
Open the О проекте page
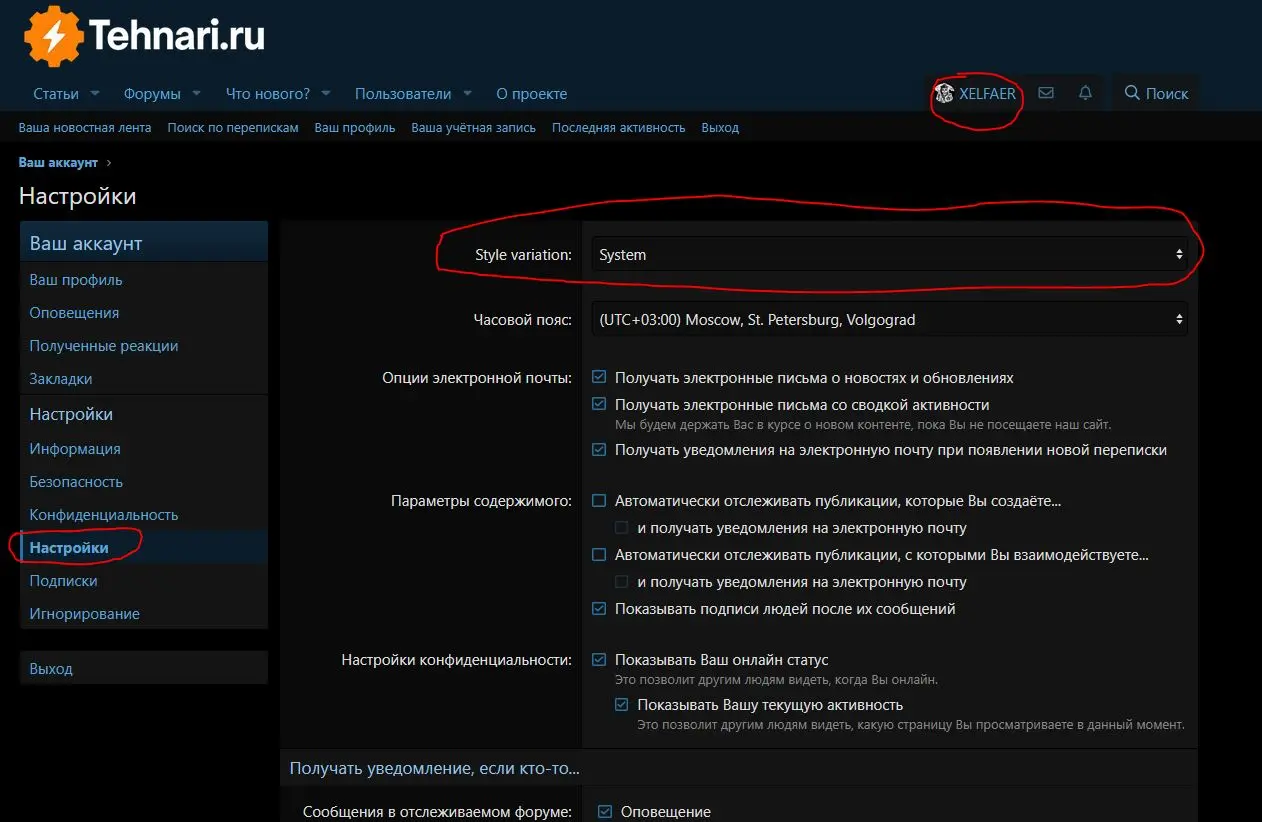coord(532,93)
